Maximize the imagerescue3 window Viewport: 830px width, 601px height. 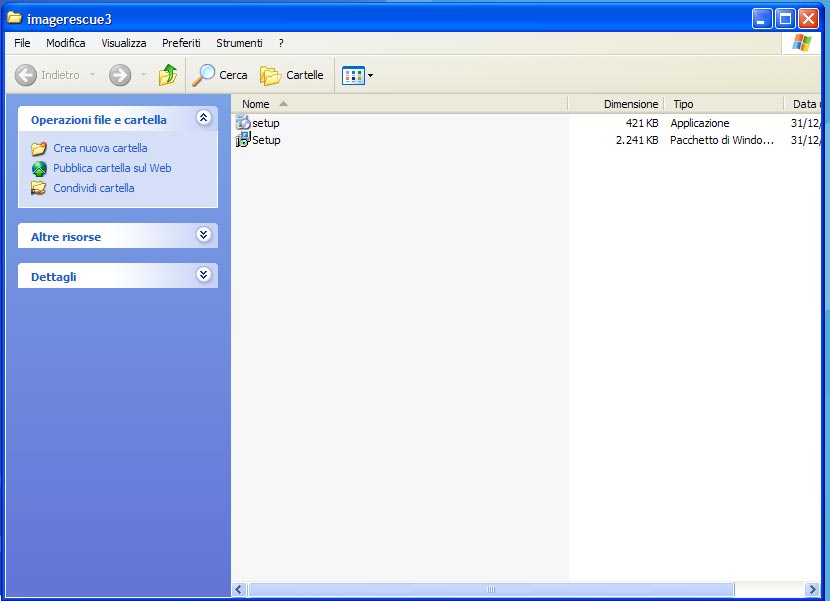(x=785, y=19)
